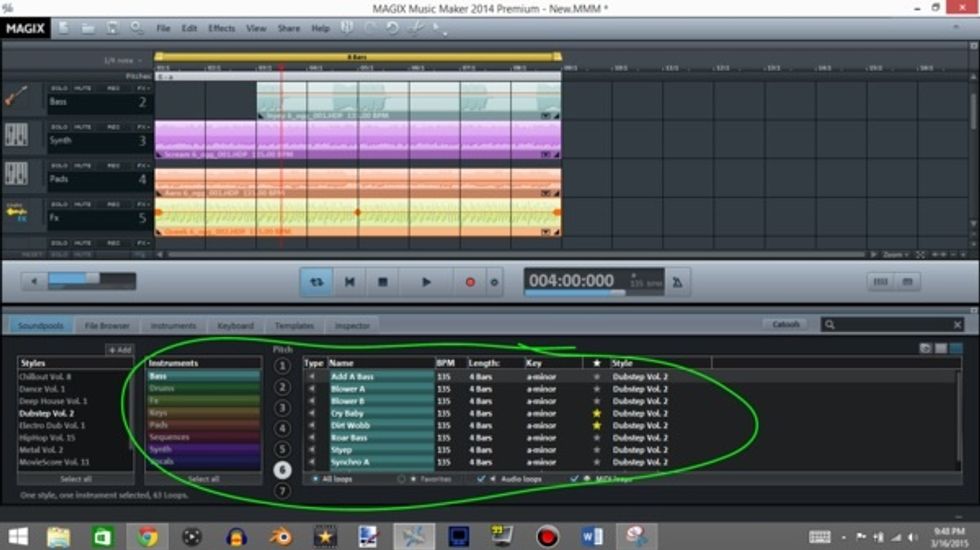This screenshot has width=980, height=550.
Task: Select the Synth instrument color row
Action: point(204,449)
